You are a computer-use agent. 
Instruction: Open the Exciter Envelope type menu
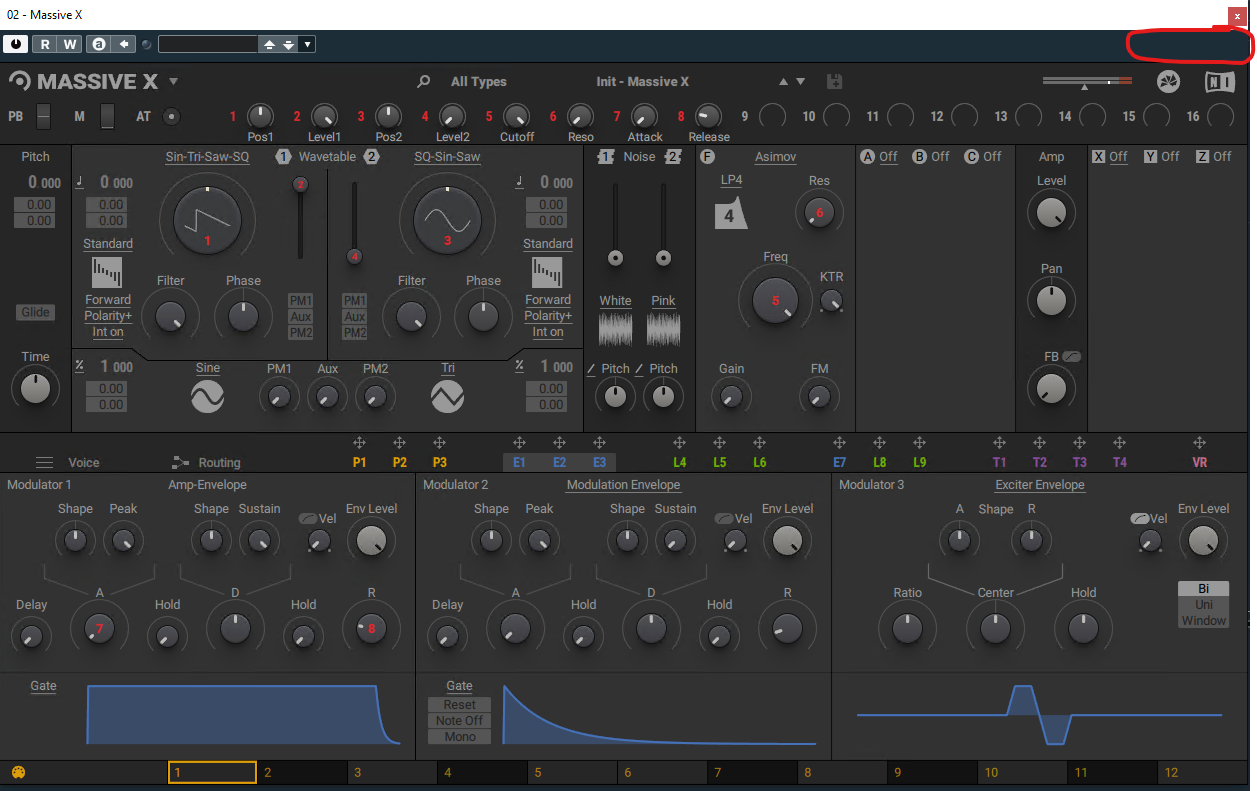click(1040, 485)
